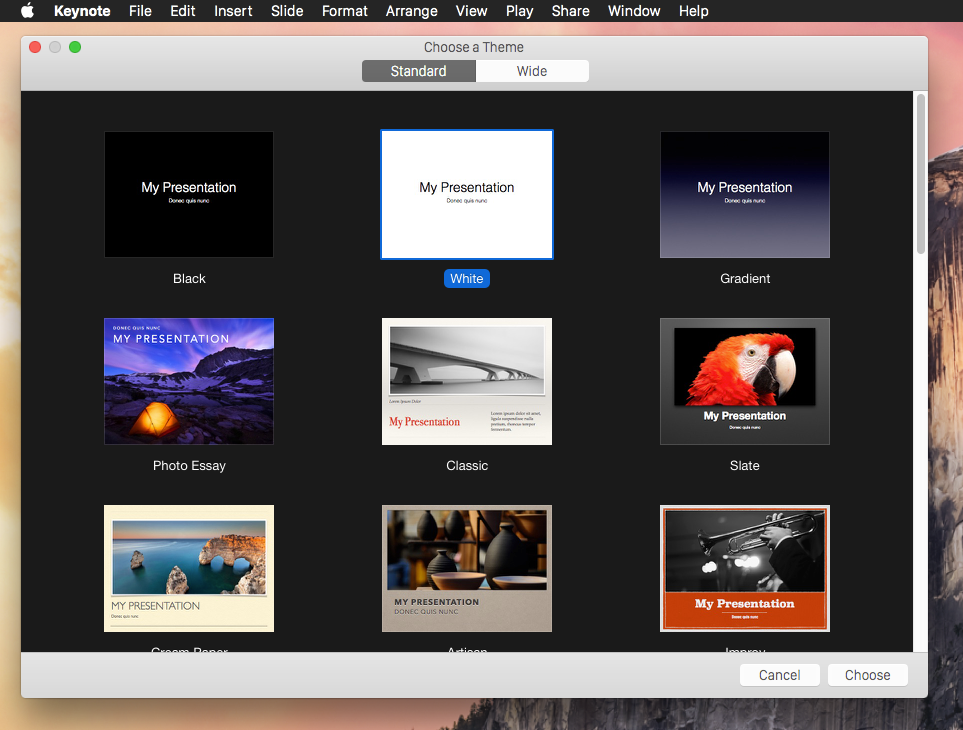Open the Arrange menu
Screen dimensions: 963x730
click(x=411, y=11)
